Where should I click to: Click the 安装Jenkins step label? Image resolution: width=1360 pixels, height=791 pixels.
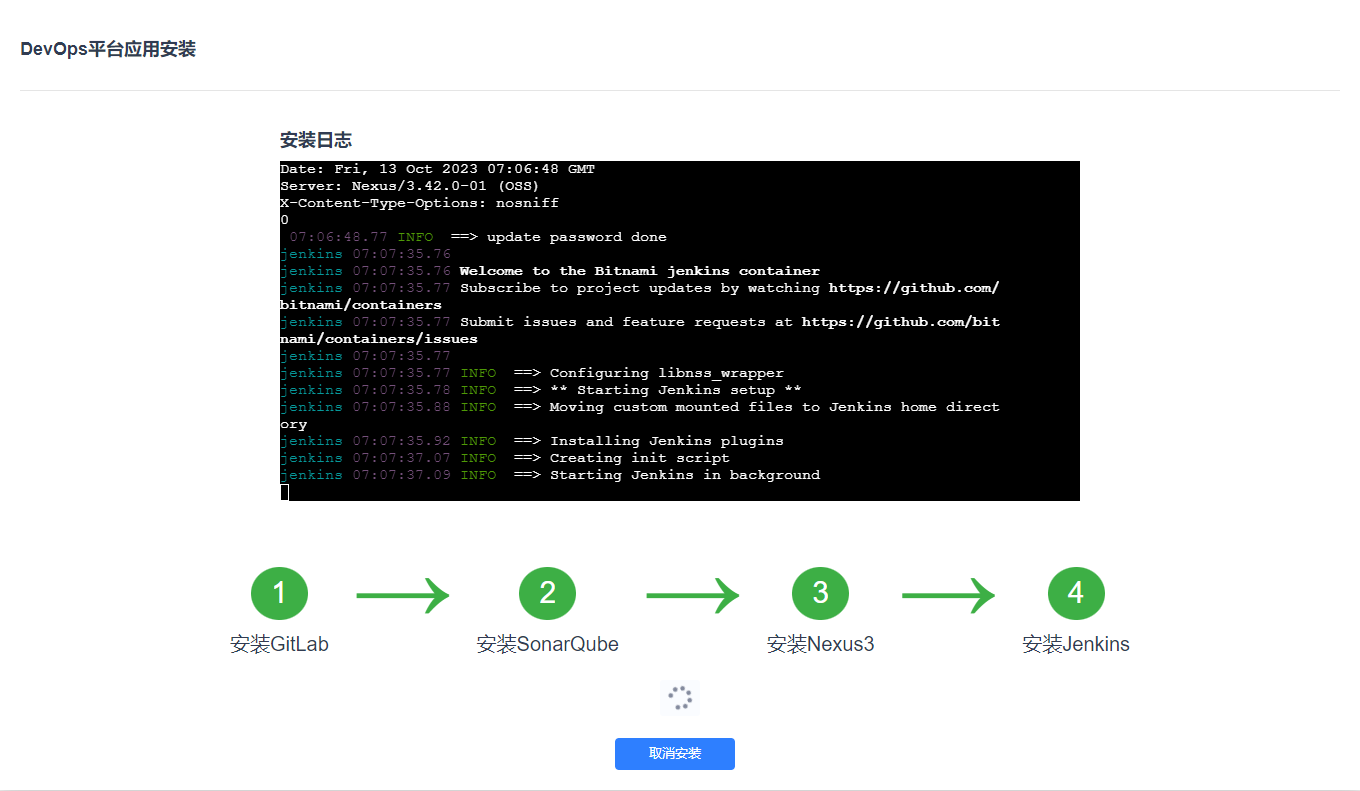[1076, 644]
